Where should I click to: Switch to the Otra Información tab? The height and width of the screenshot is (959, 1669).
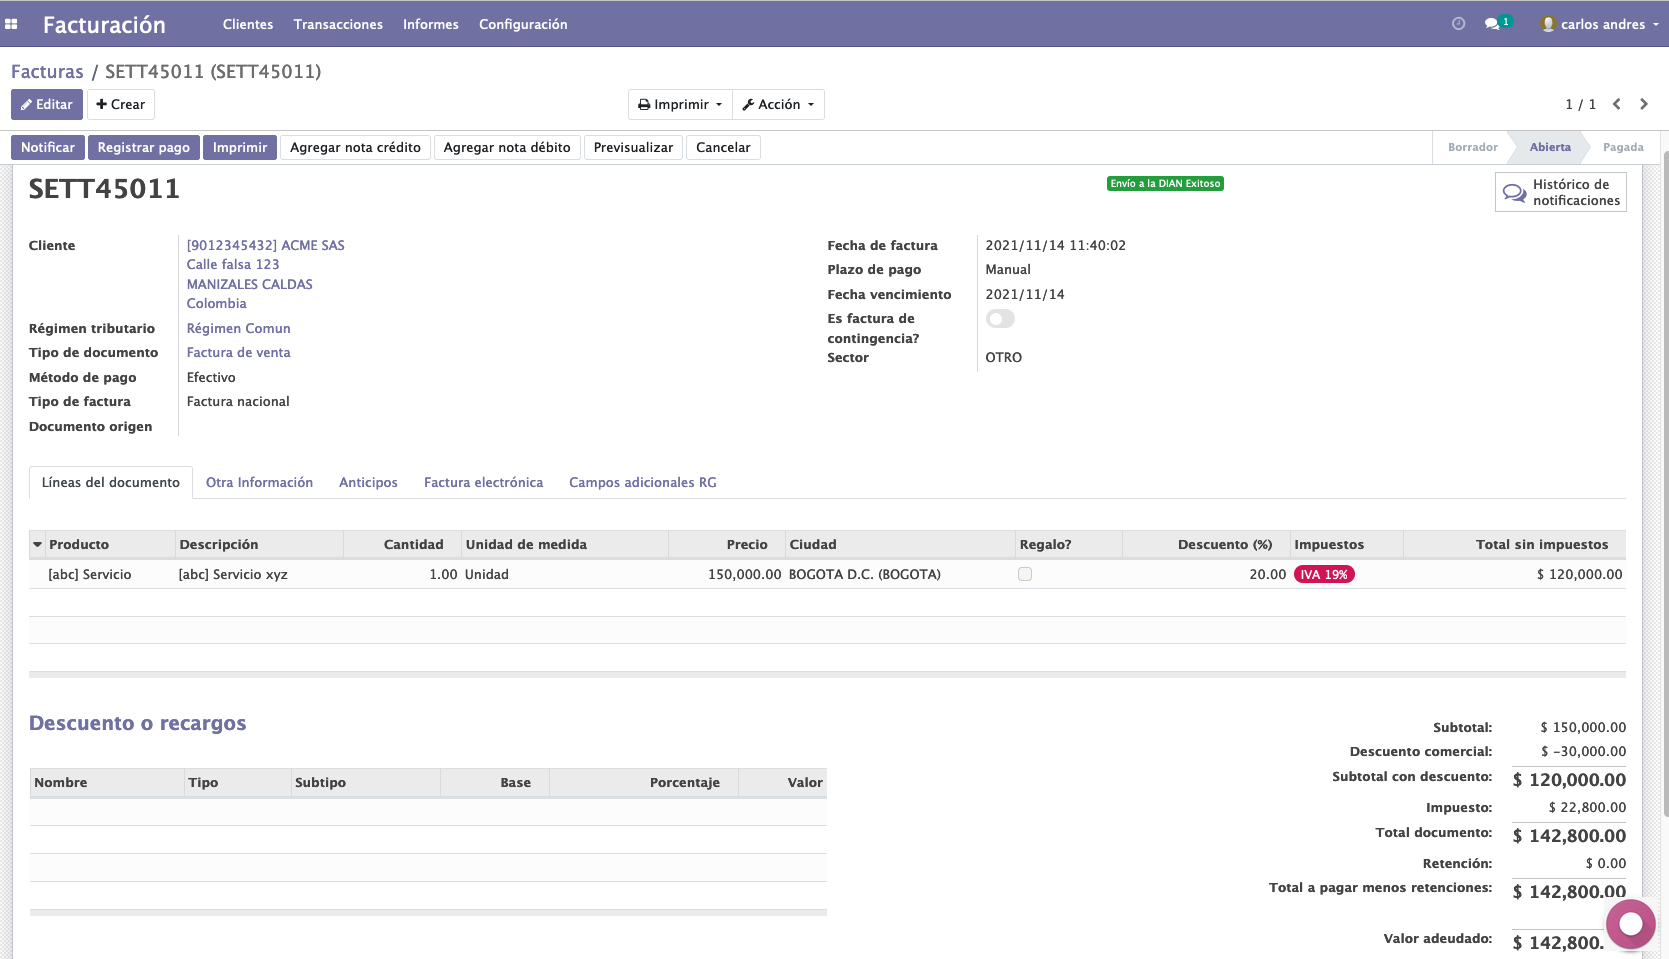tap(259, 482)
